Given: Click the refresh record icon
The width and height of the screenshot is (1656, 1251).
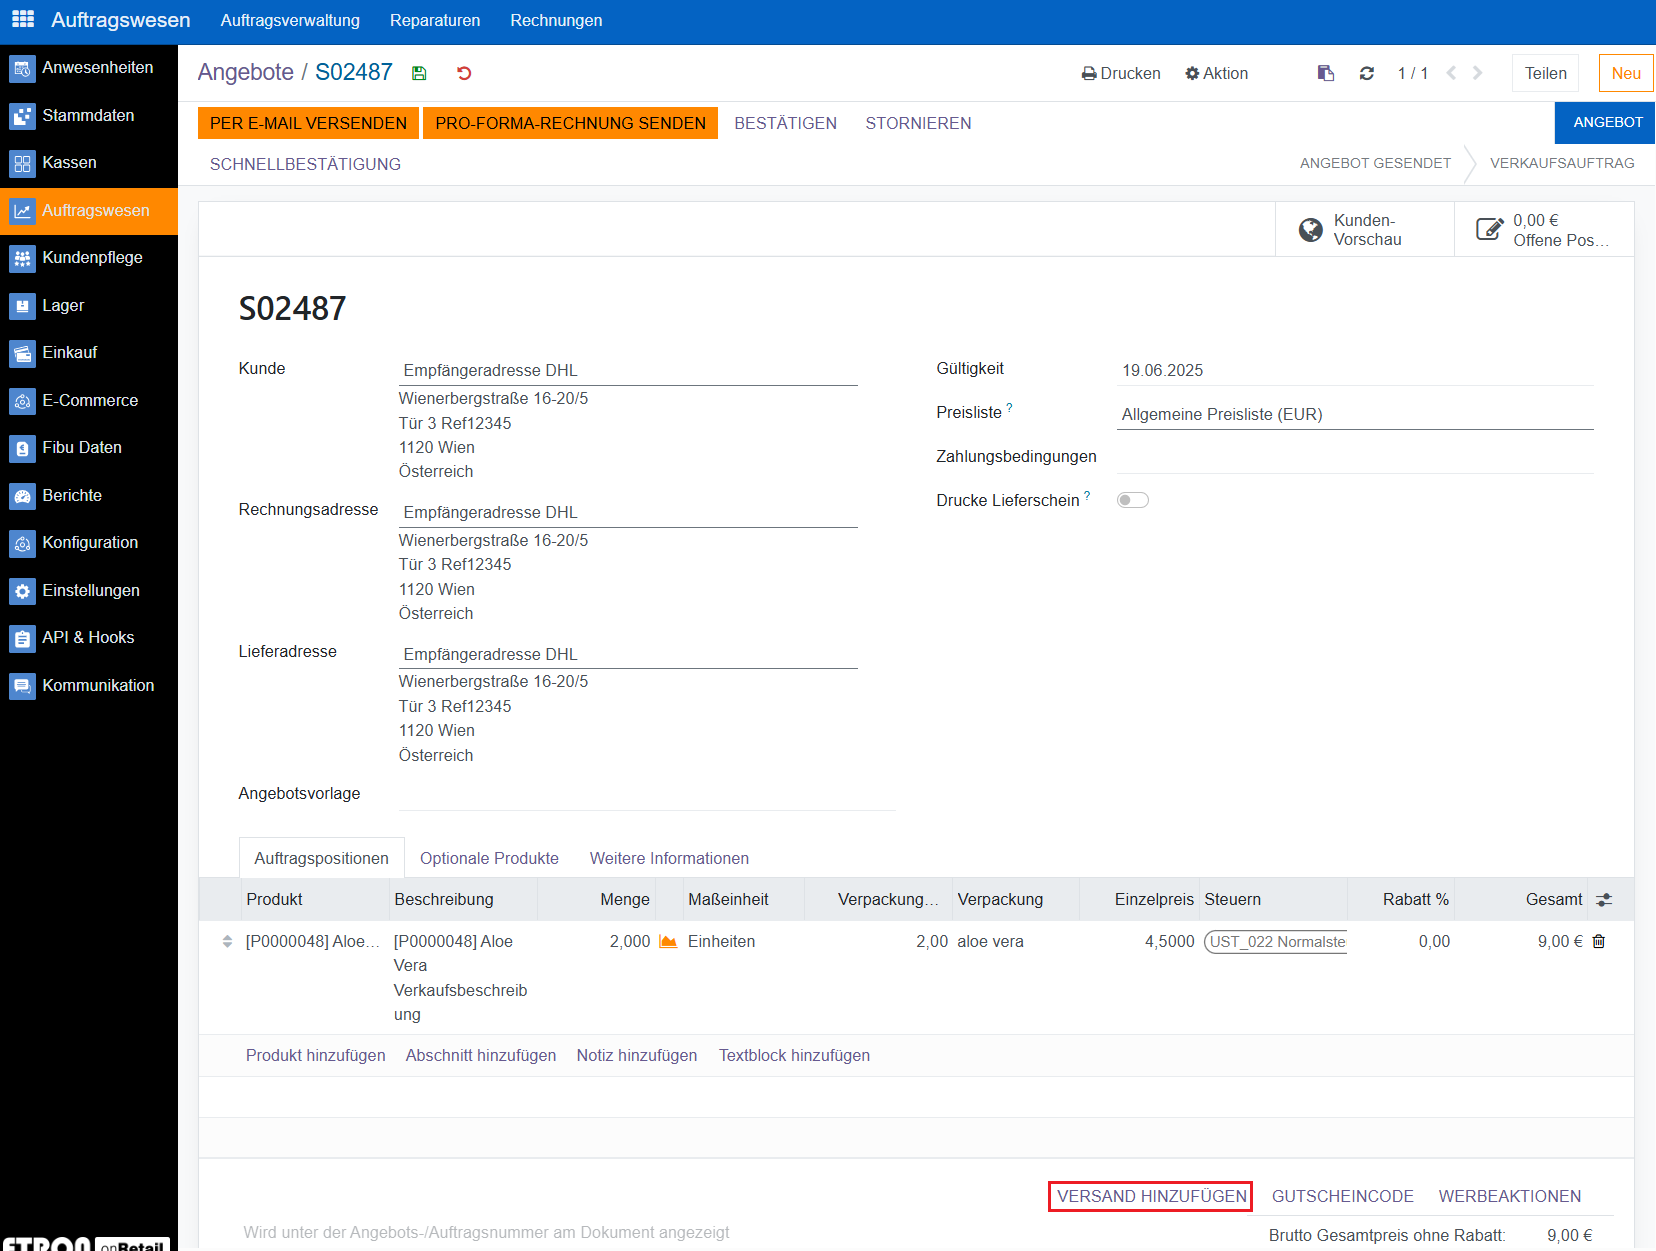Looking at the screenshot, I should (x=1366, y=73).
